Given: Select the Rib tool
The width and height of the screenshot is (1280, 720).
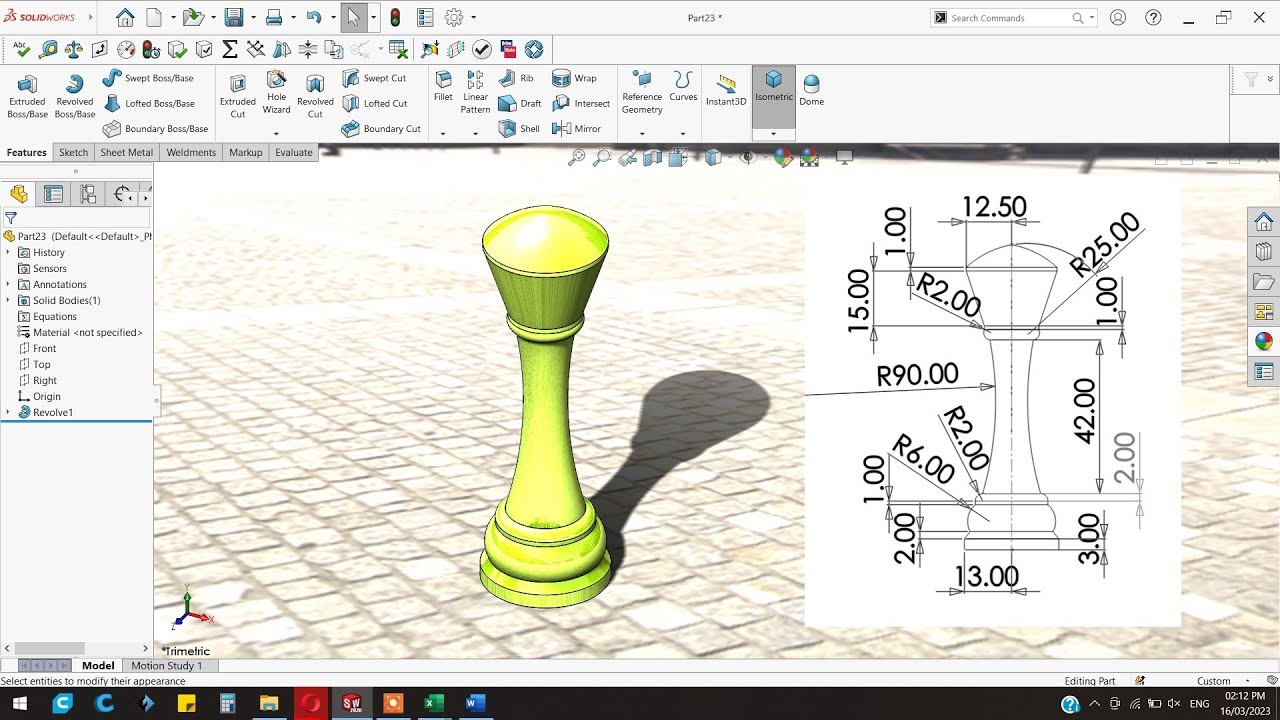Looking at the screenshot, I should tap(516, 78).
